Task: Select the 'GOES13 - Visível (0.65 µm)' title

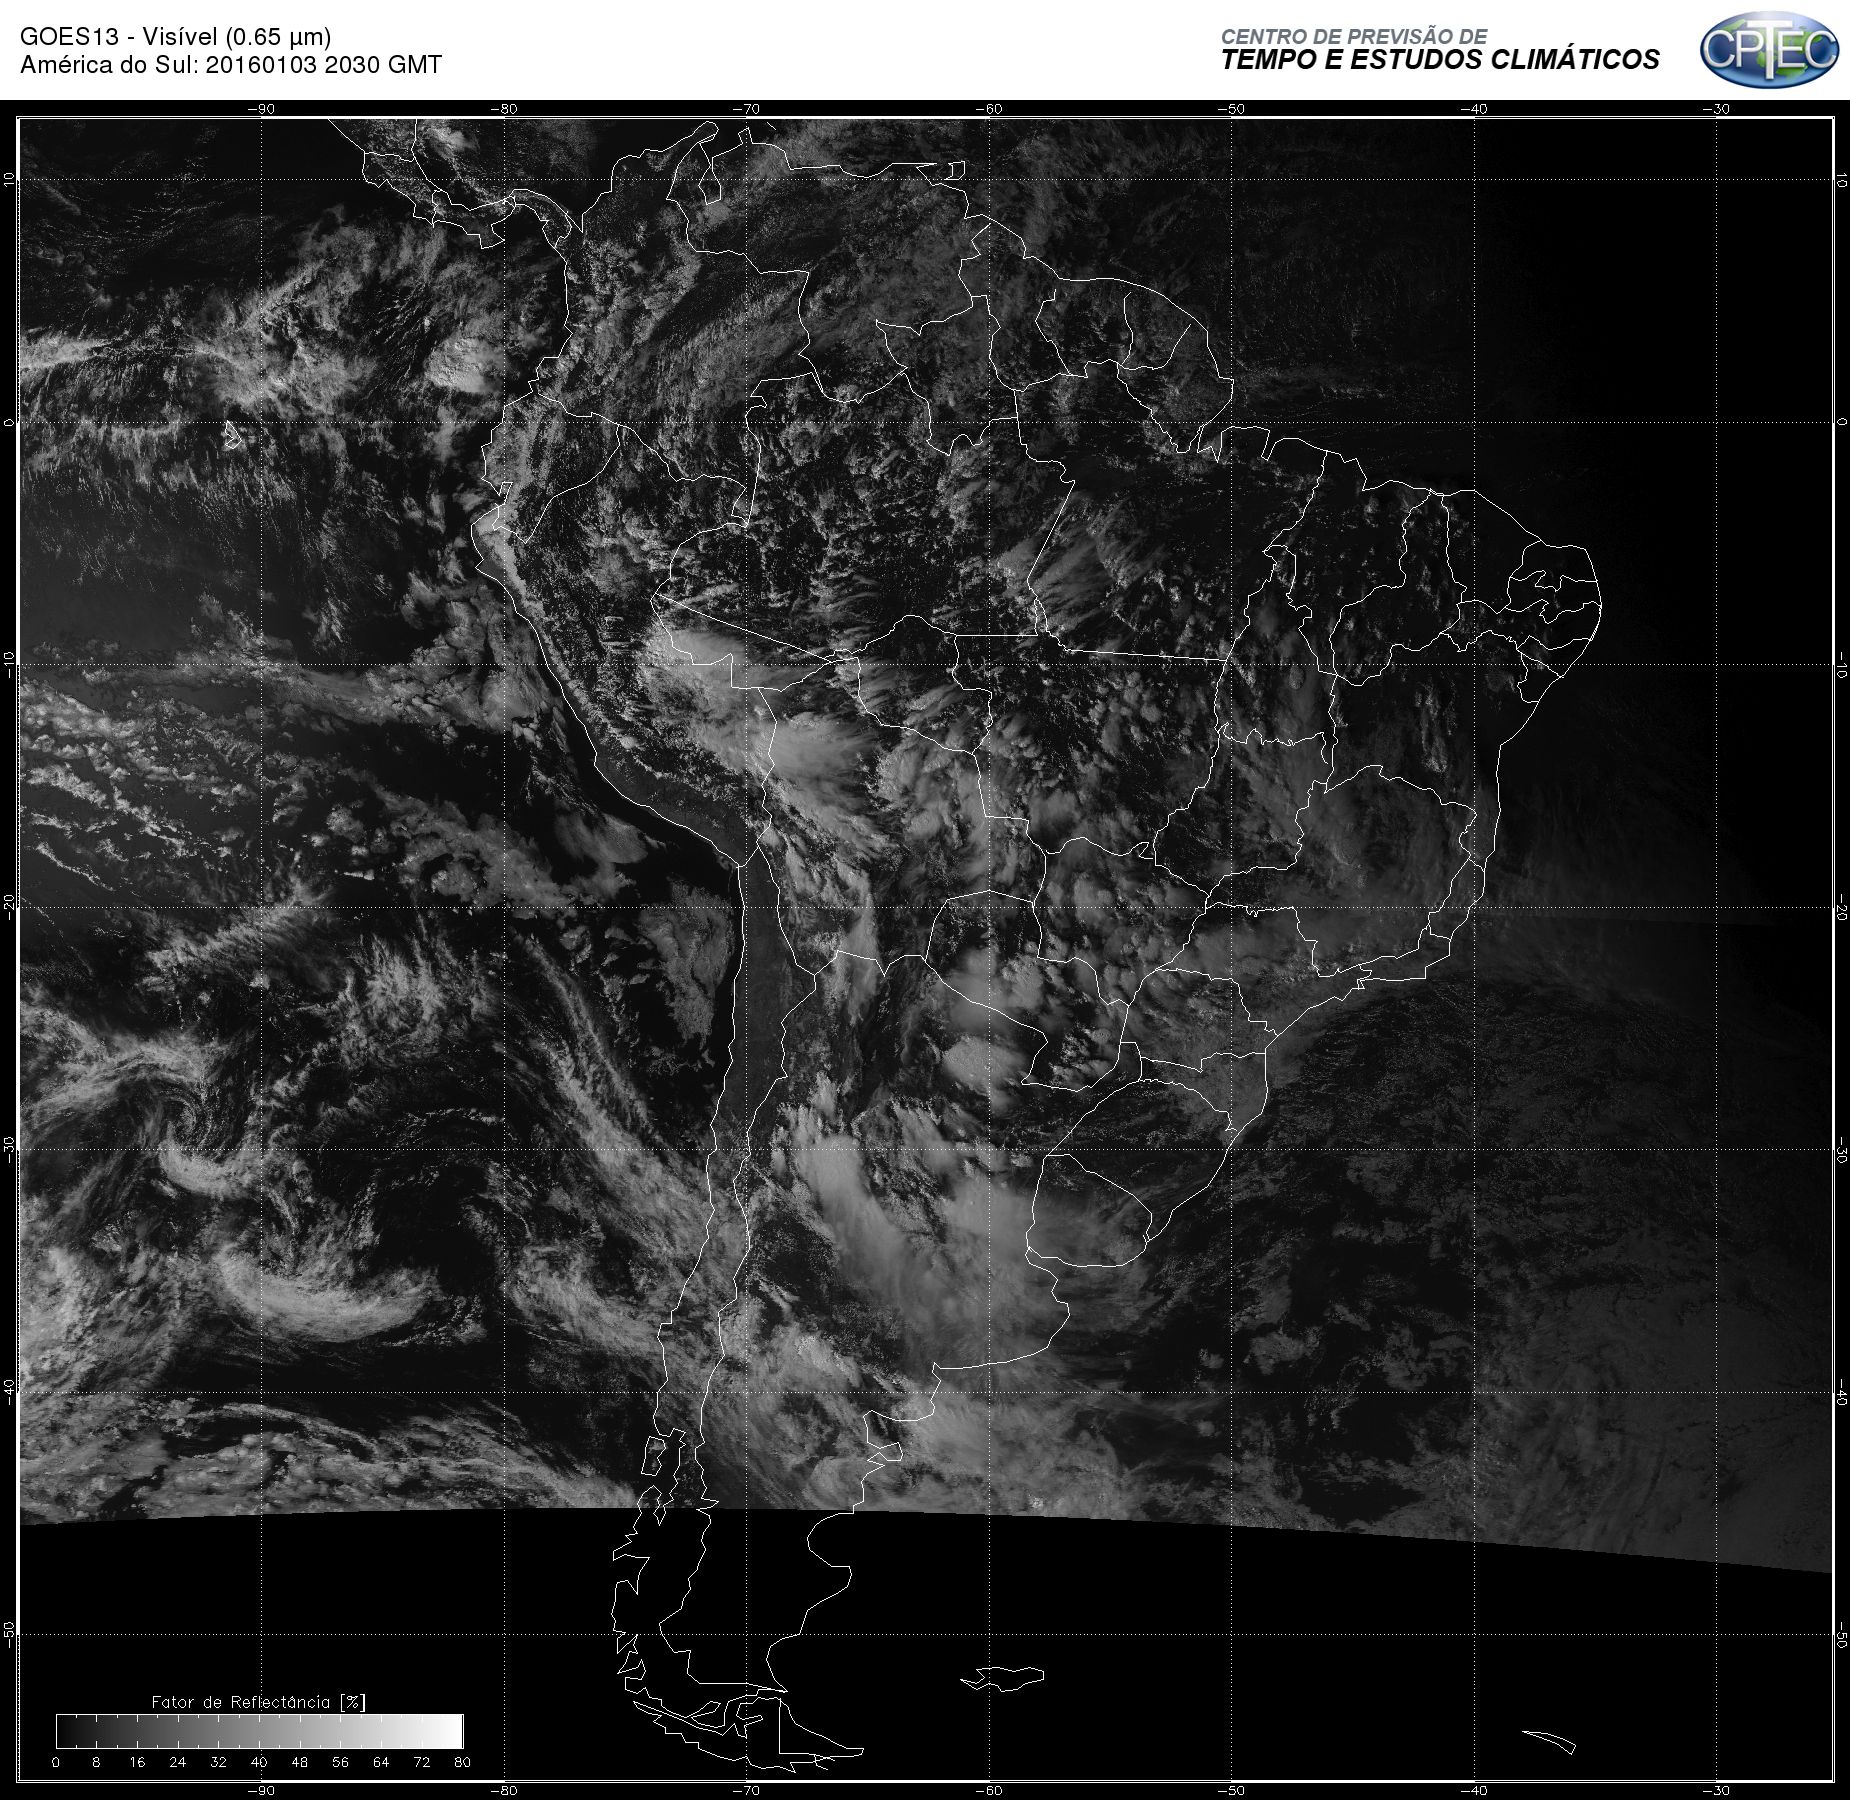Action: (x=176, y=37)
